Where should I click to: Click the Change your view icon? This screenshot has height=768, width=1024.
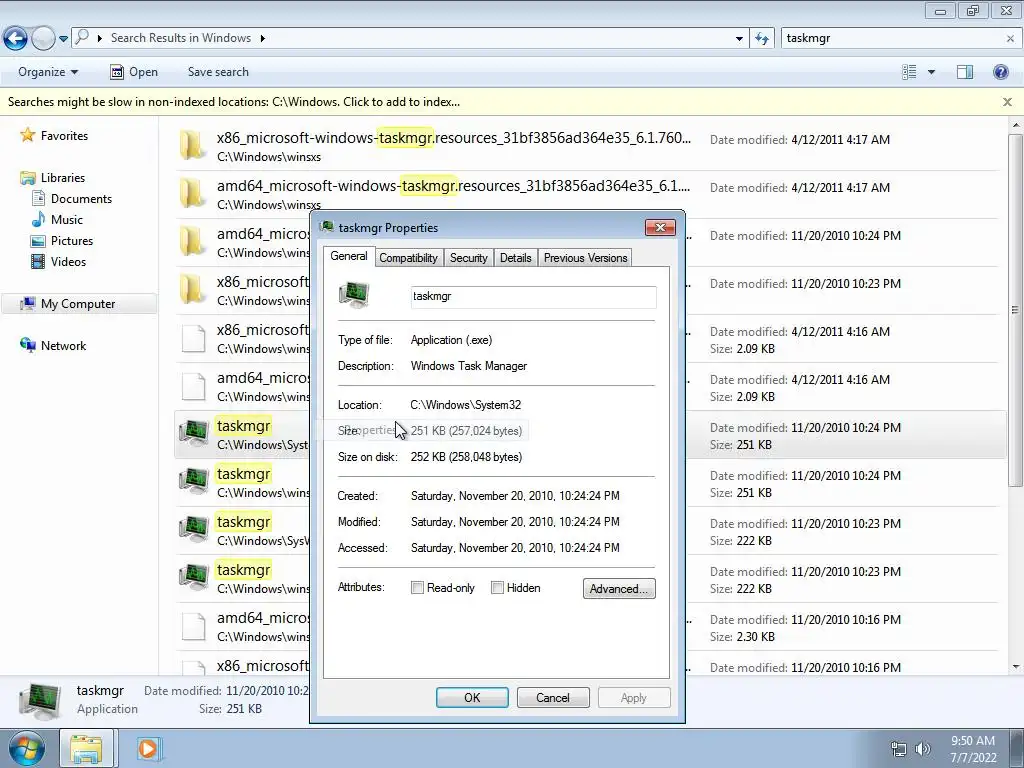point(909,72)
